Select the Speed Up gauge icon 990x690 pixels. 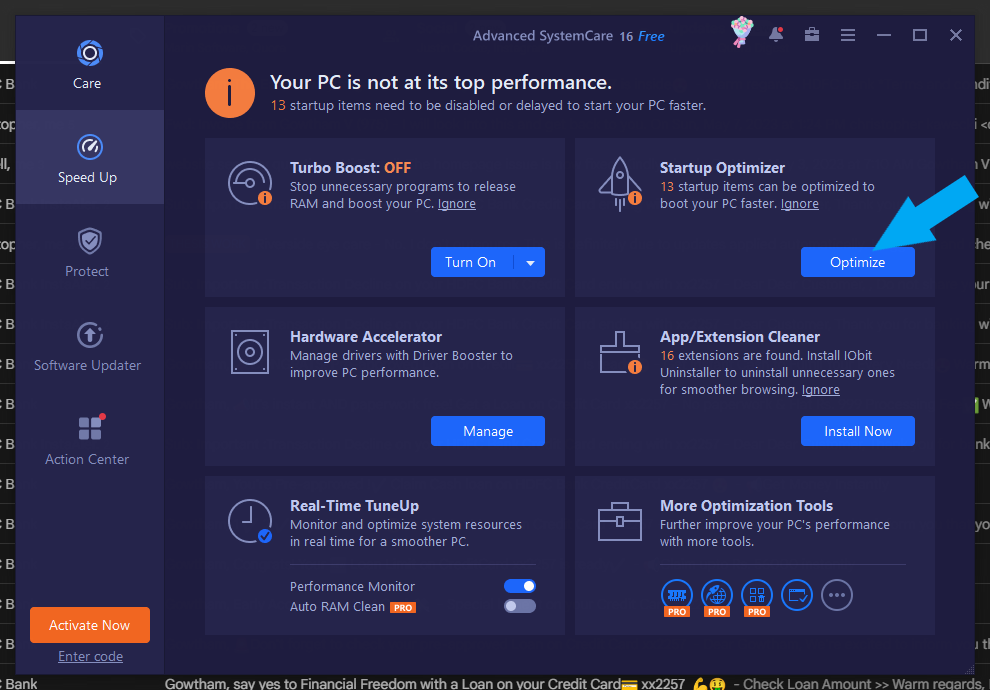click(x=90, y=147)
